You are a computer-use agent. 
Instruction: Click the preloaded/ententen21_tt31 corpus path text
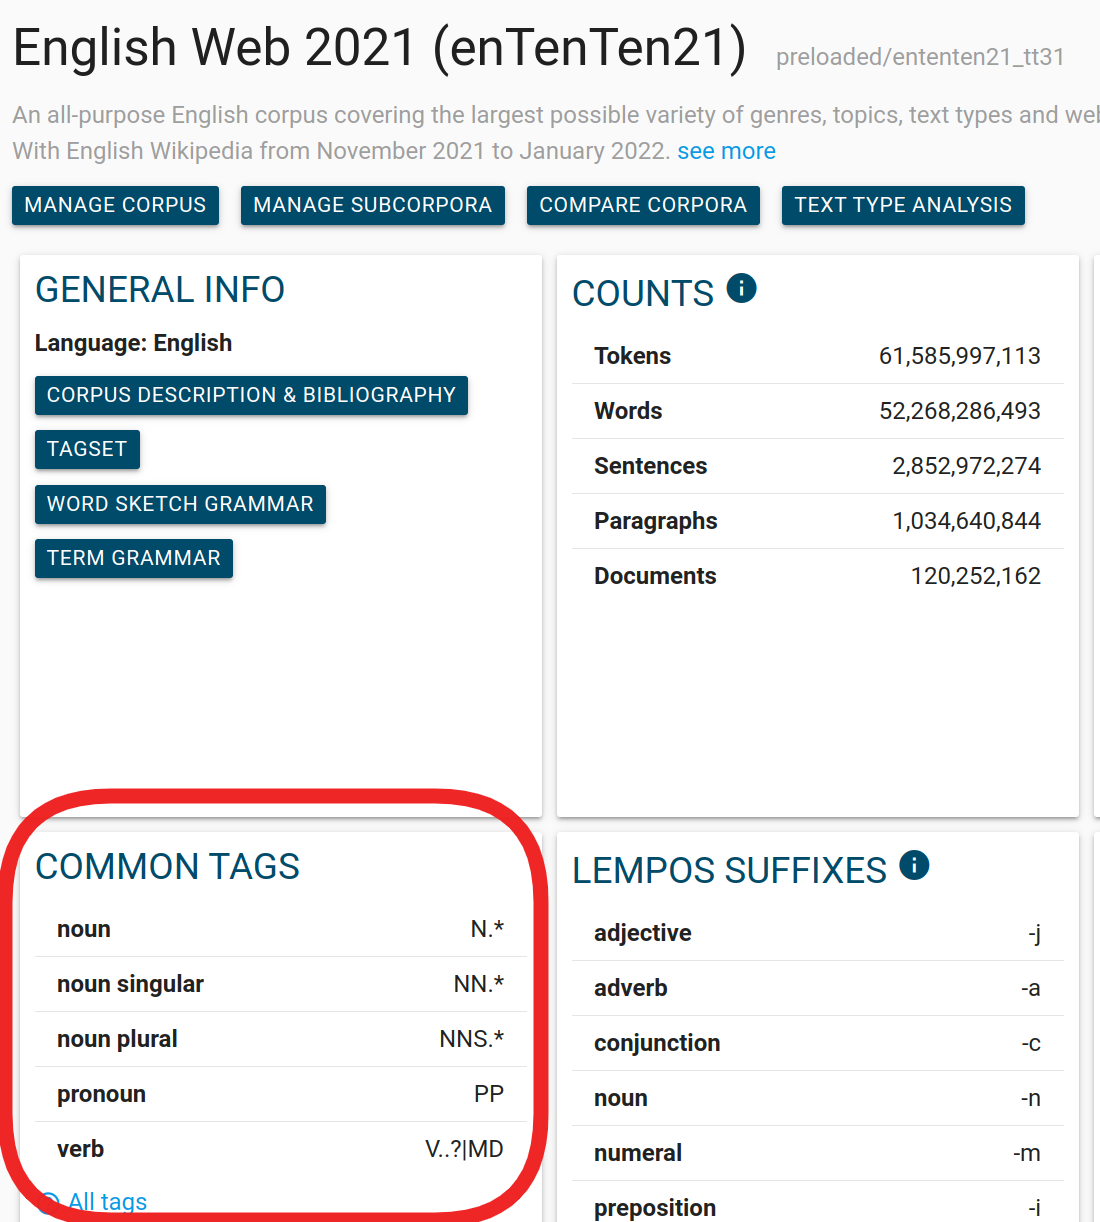[920, 57]
